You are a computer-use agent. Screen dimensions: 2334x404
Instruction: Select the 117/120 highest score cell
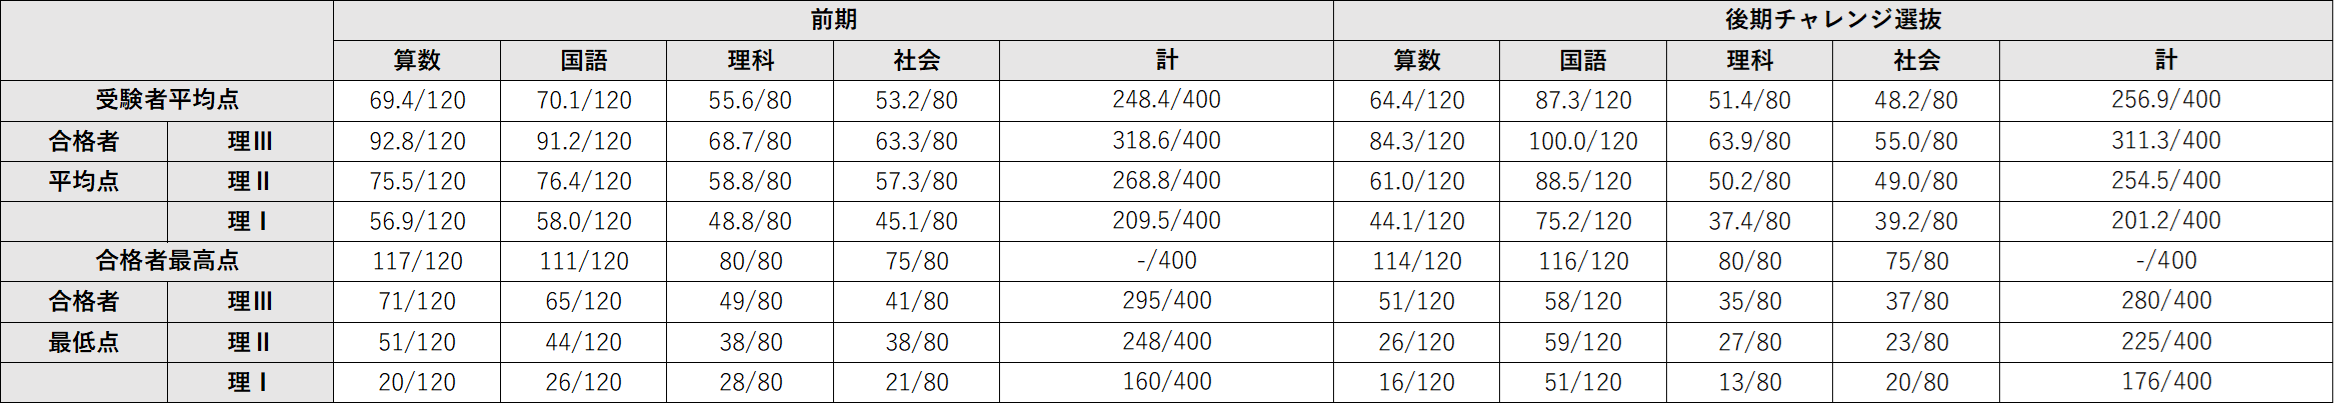[417, 261]
